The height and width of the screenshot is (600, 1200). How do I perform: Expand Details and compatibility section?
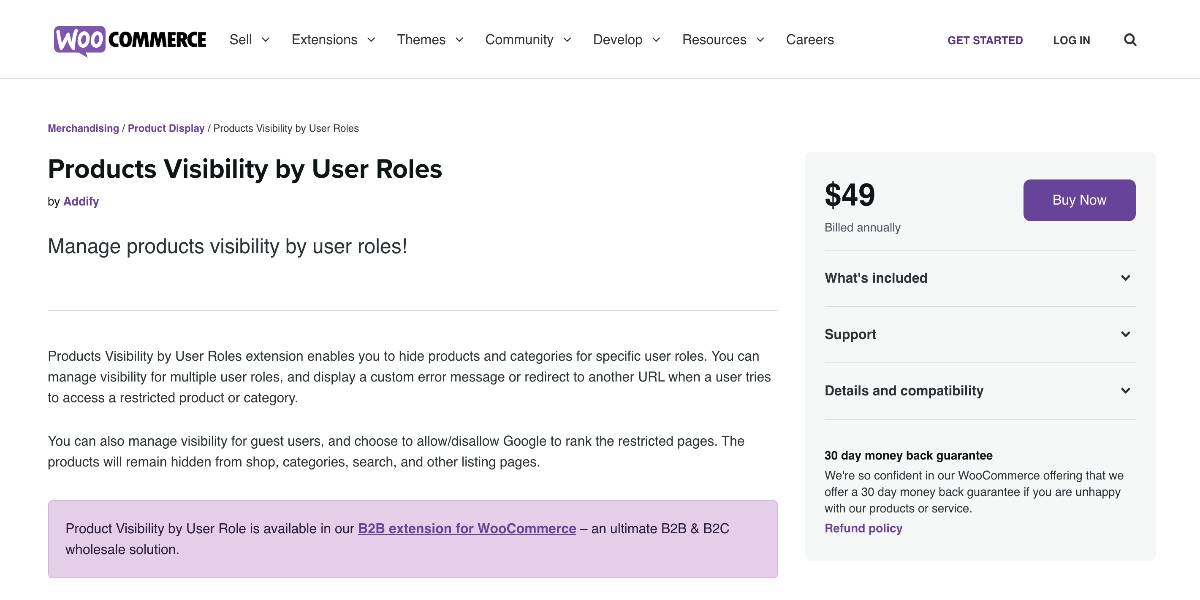point(980,390)
